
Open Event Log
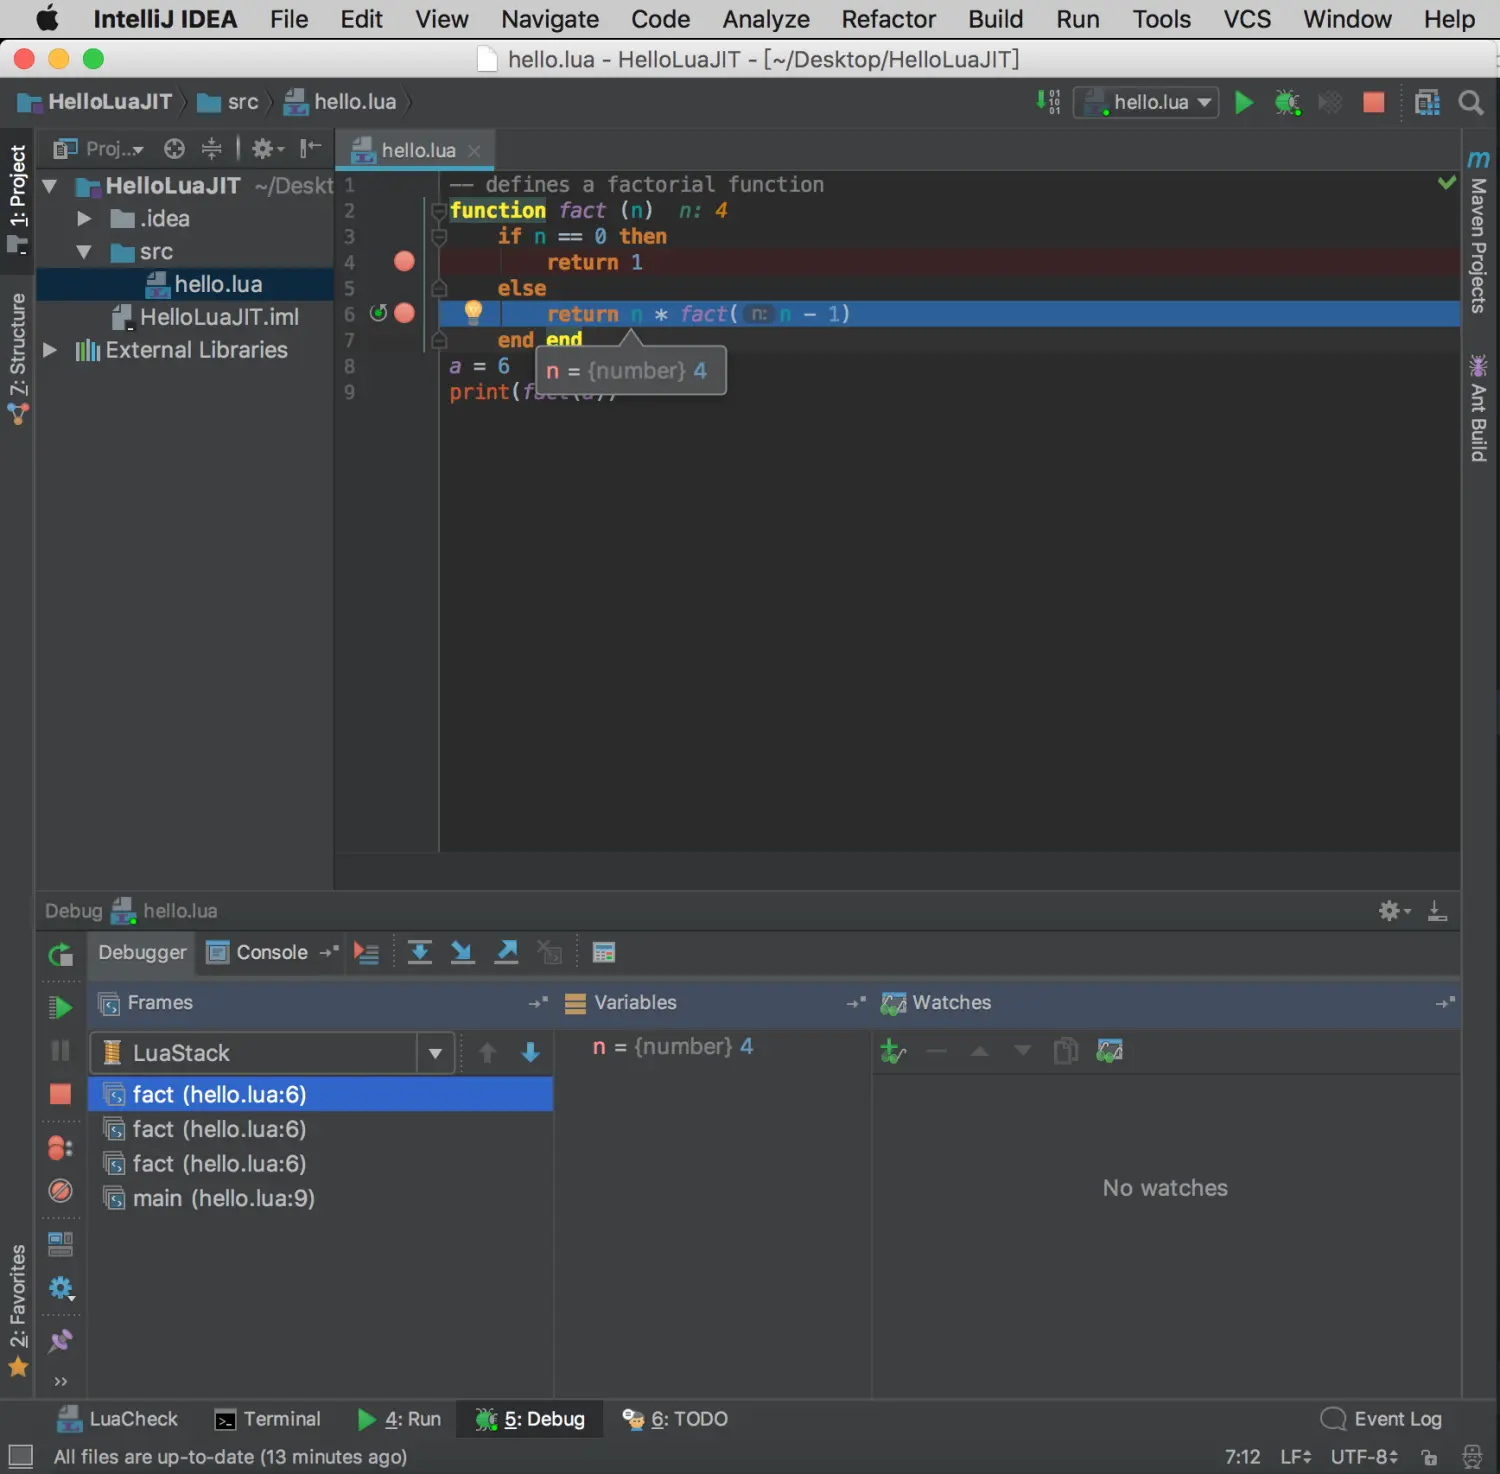[x=1381, y=1419]
